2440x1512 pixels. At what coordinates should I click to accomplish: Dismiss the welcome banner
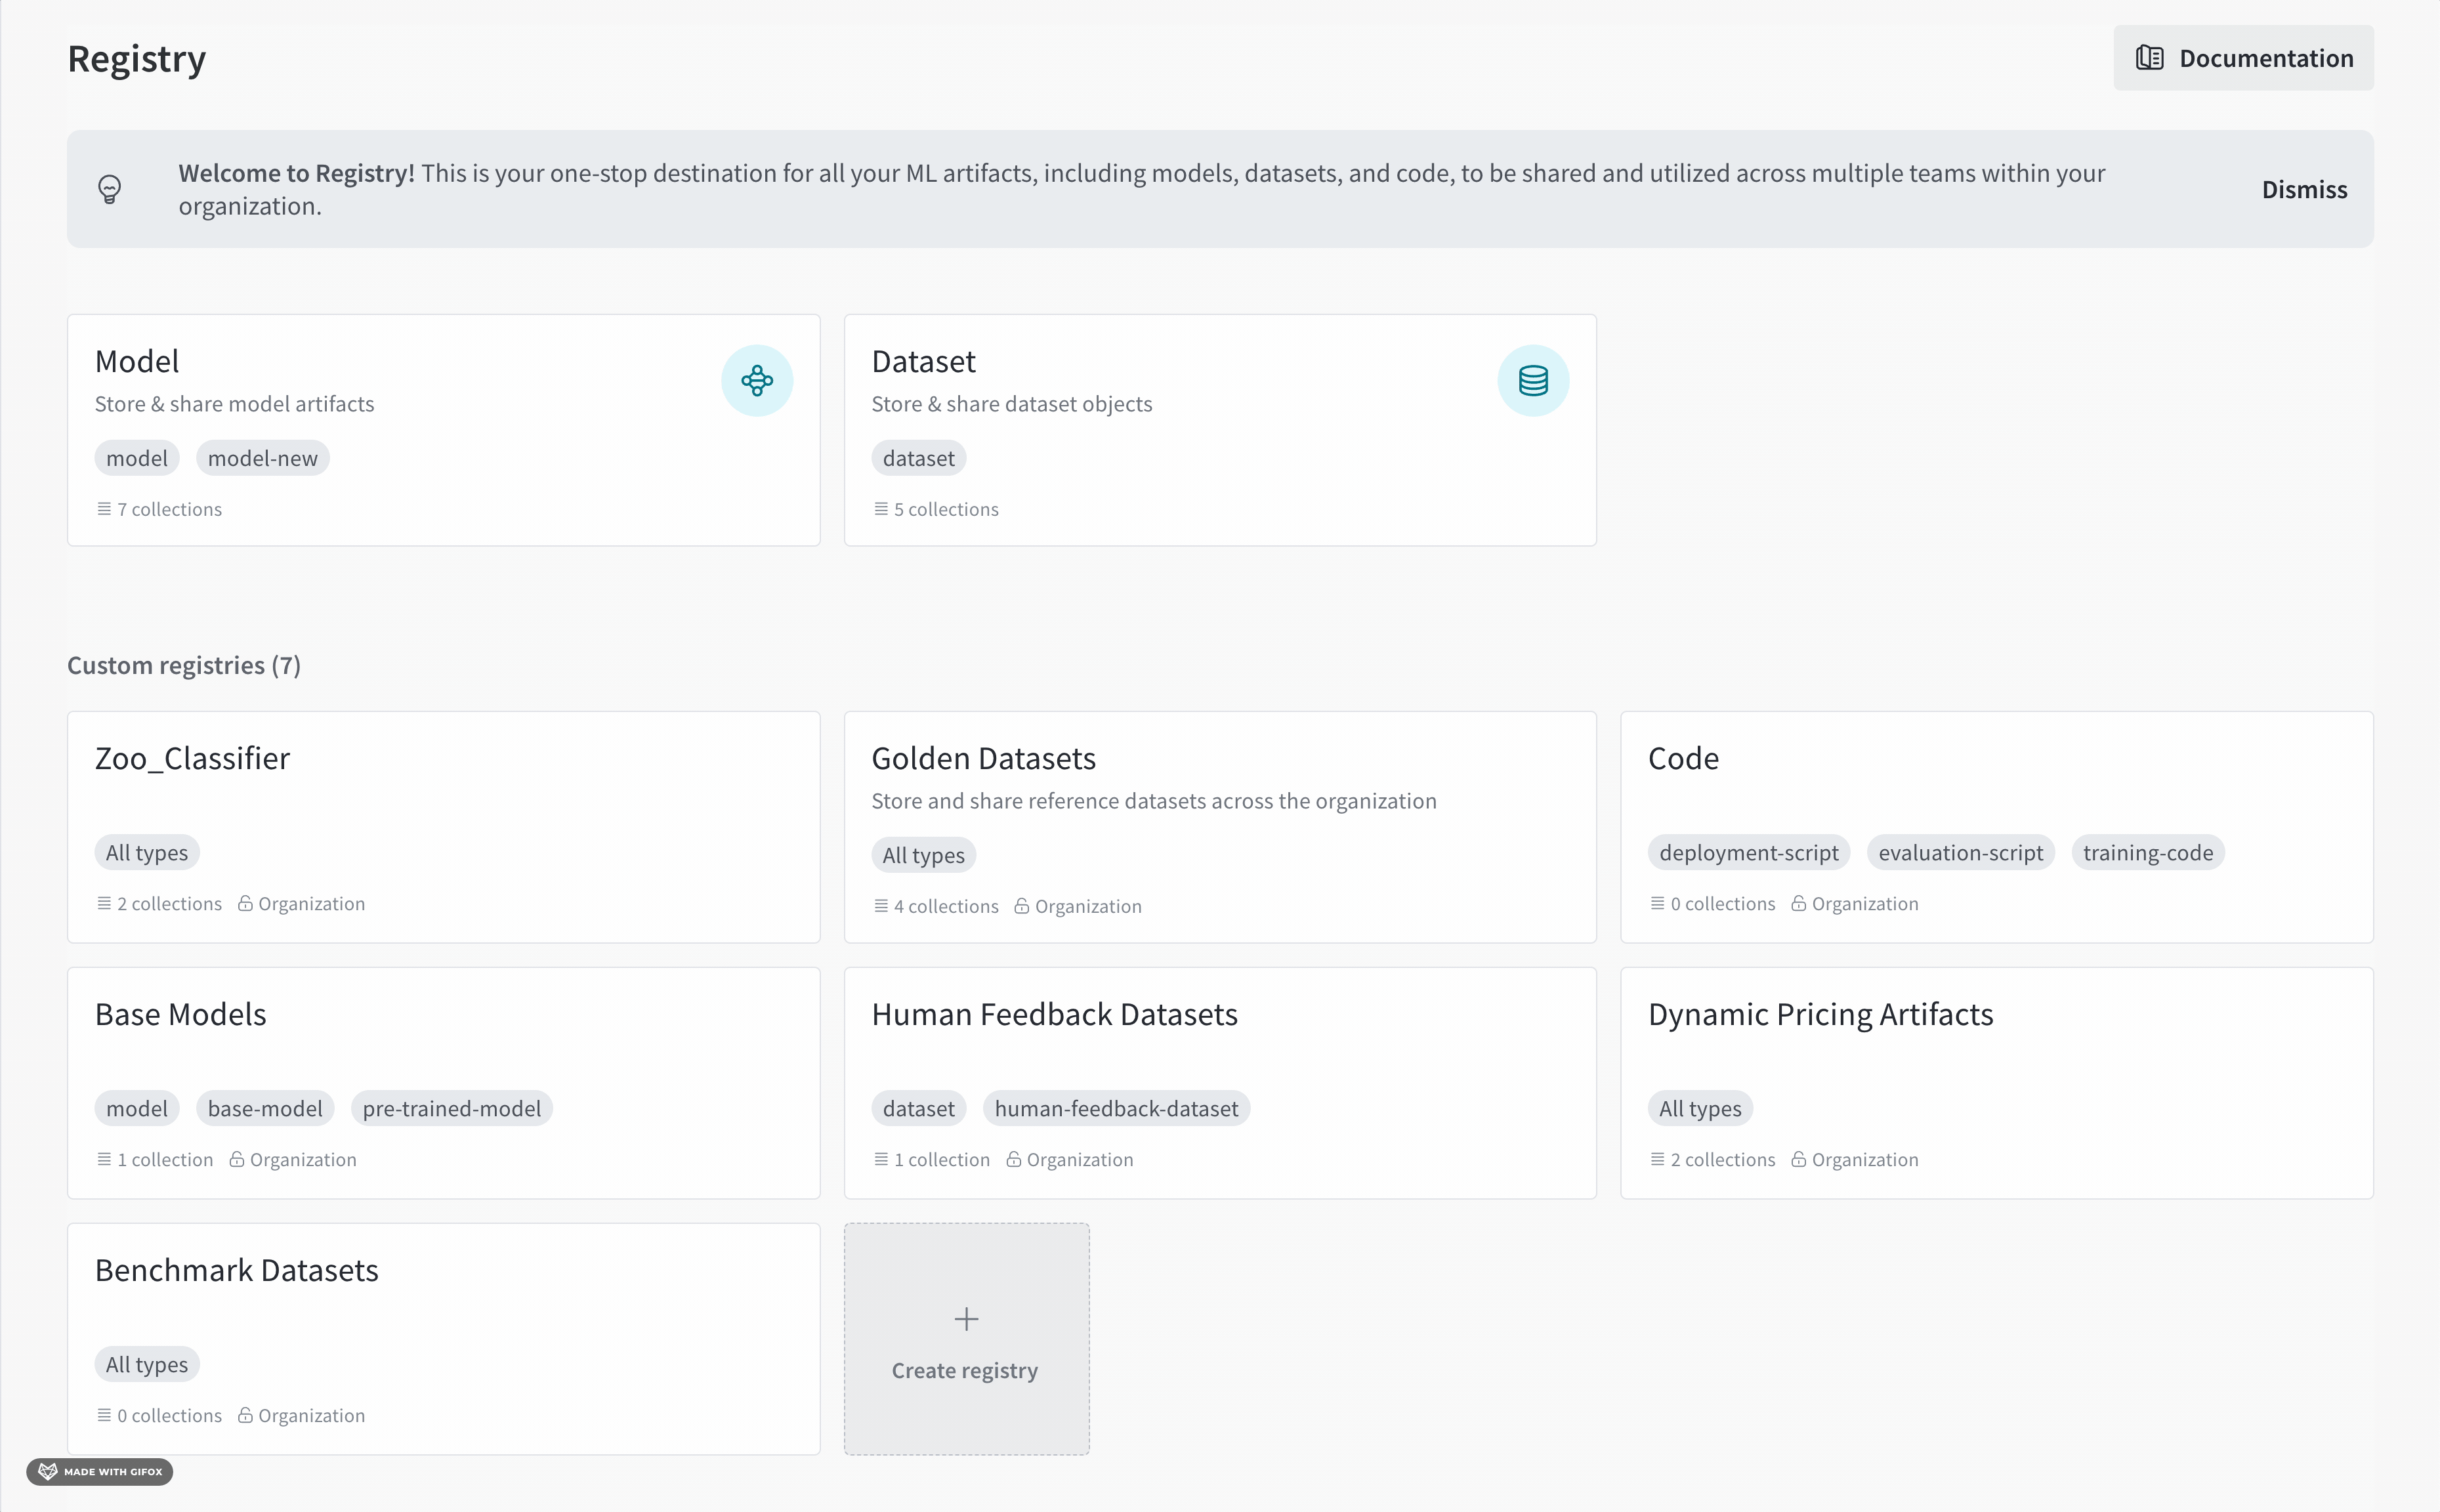point(2304,189)
